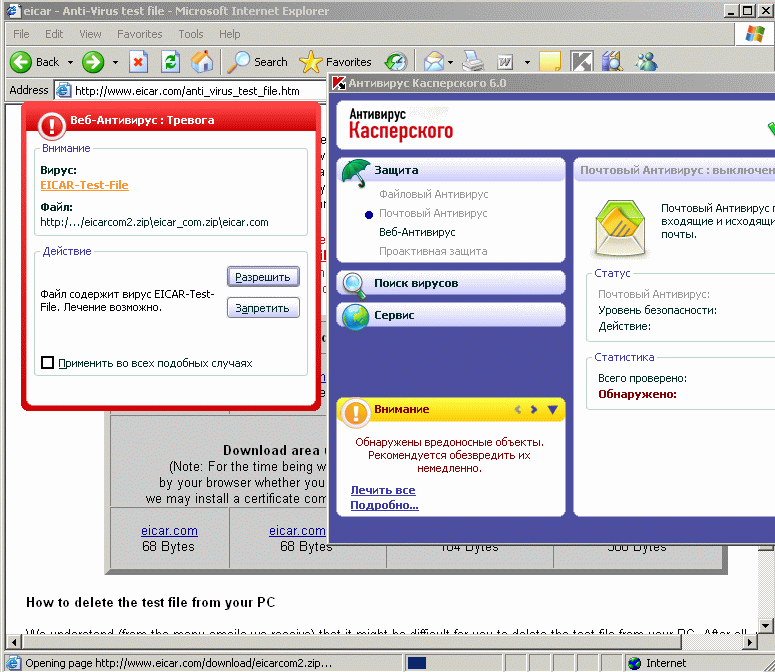This screenshot has height=672, width=775.
Task: Click the orange warning icon in Внимание panel
Action: [x=355, y=412]
